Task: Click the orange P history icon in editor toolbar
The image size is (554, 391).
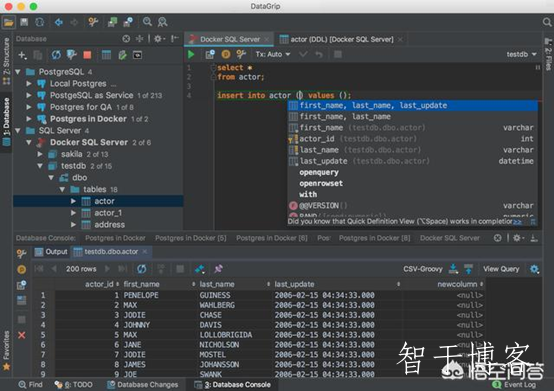Action: pos(226,54)
